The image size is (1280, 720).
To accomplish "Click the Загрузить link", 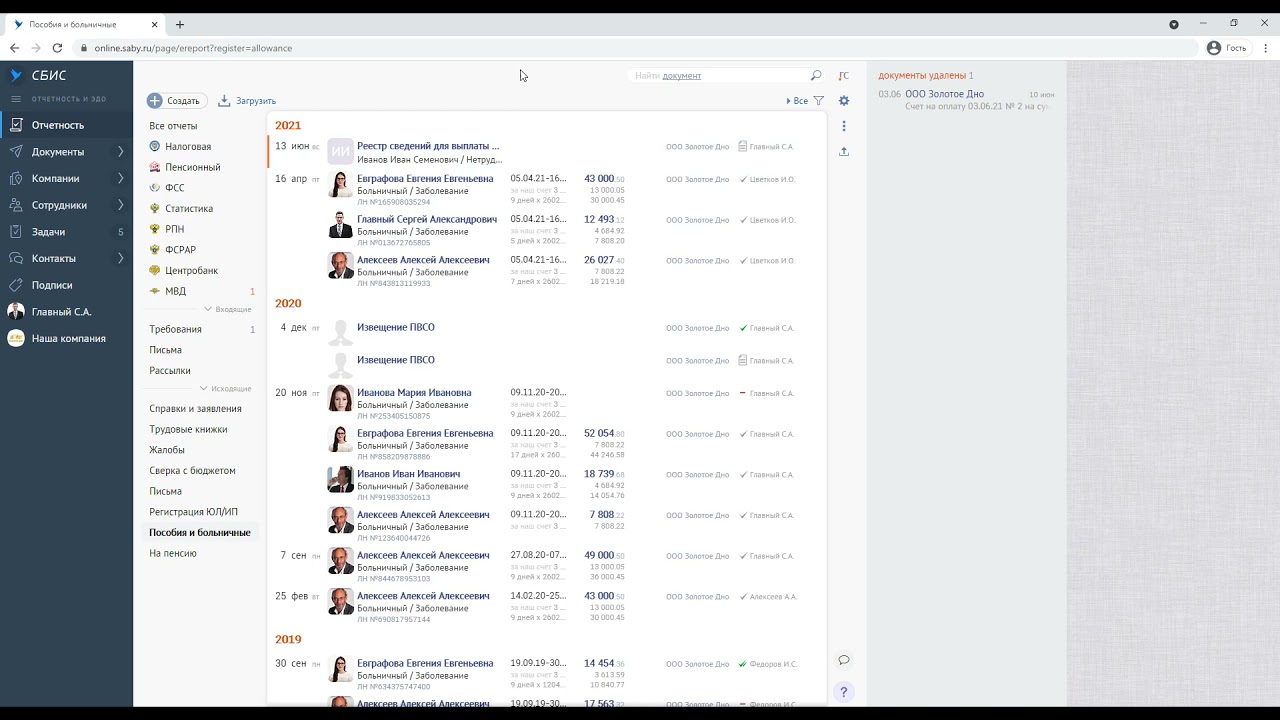I will (255, 101).
